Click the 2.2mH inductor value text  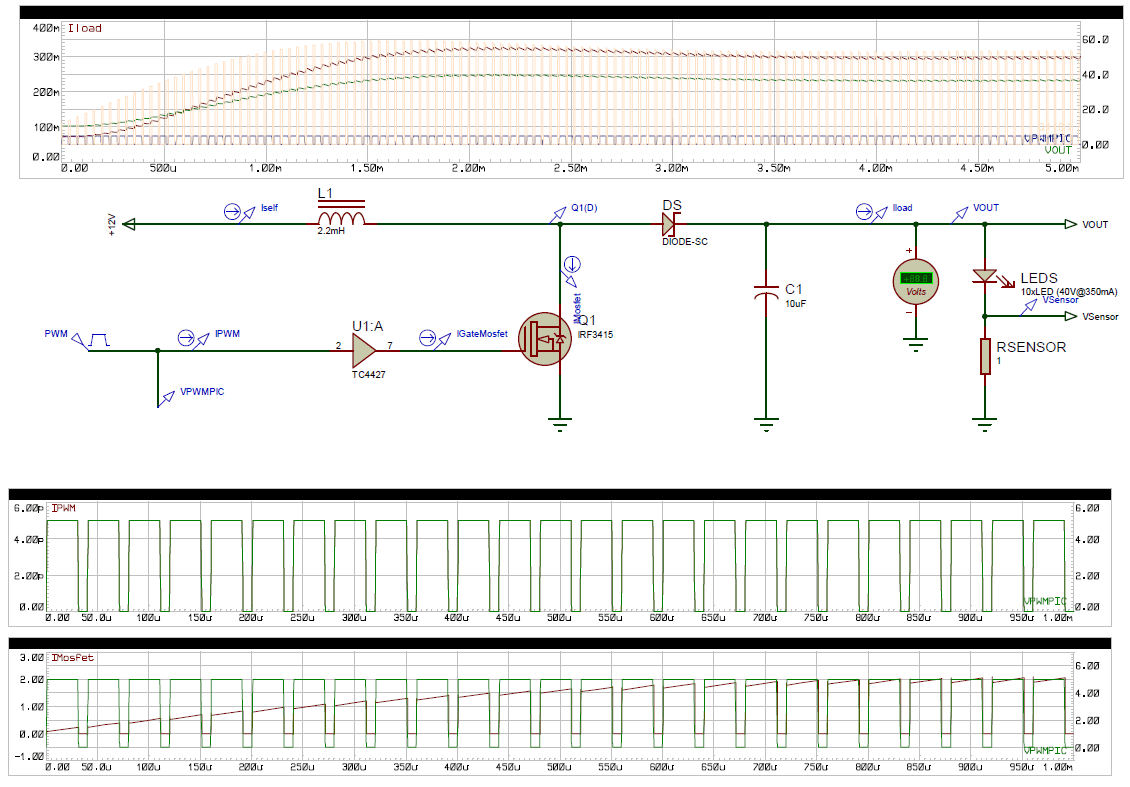331,231
